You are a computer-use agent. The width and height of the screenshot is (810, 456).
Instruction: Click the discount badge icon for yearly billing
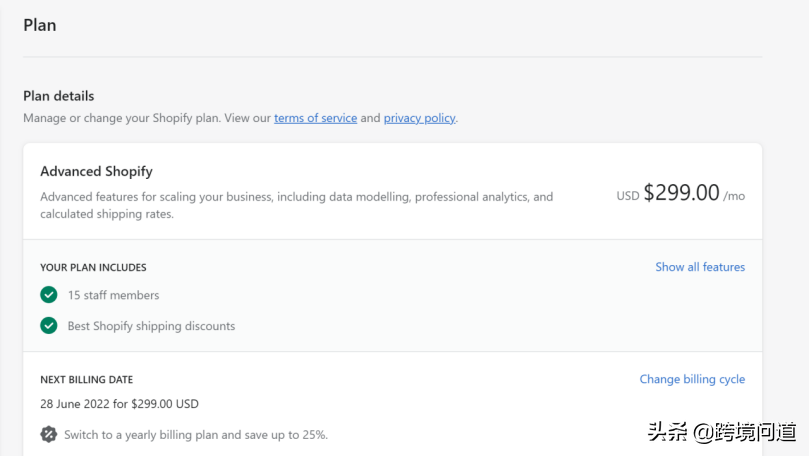[48, 435]
